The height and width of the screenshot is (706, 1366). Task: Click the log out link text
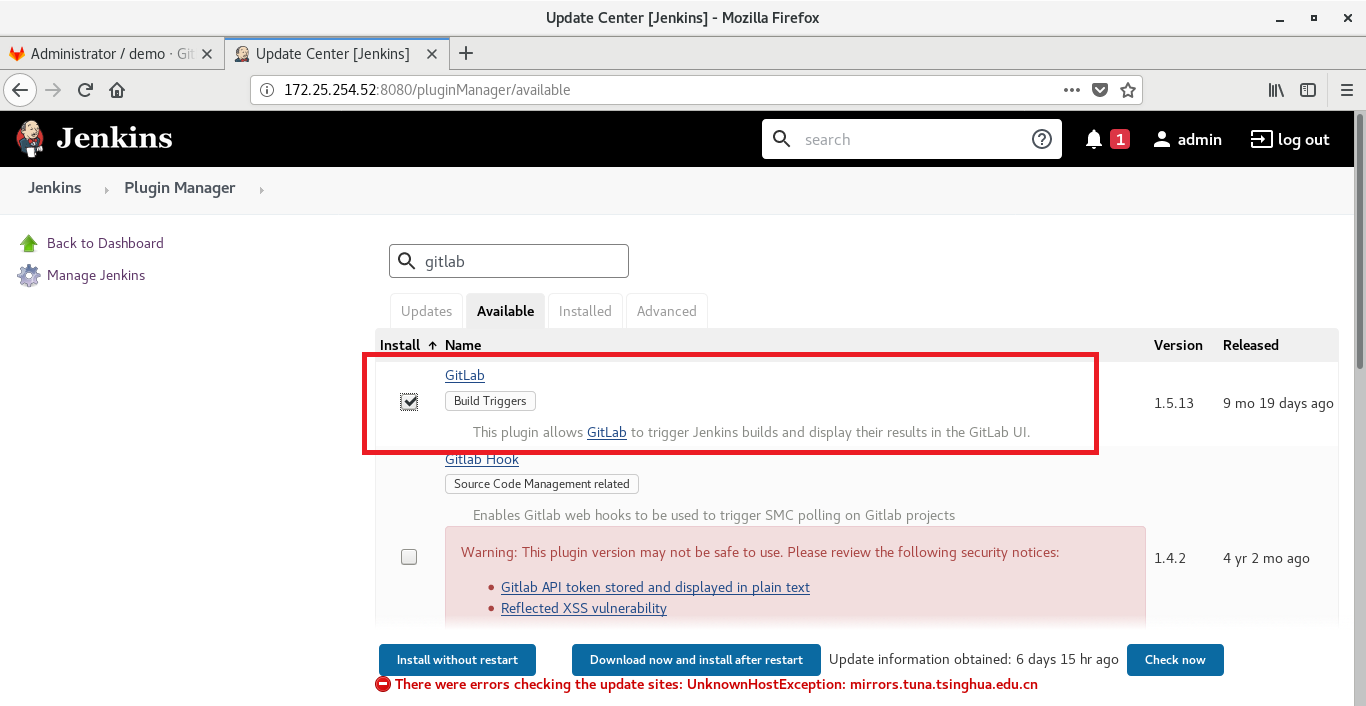(1304, 140)
